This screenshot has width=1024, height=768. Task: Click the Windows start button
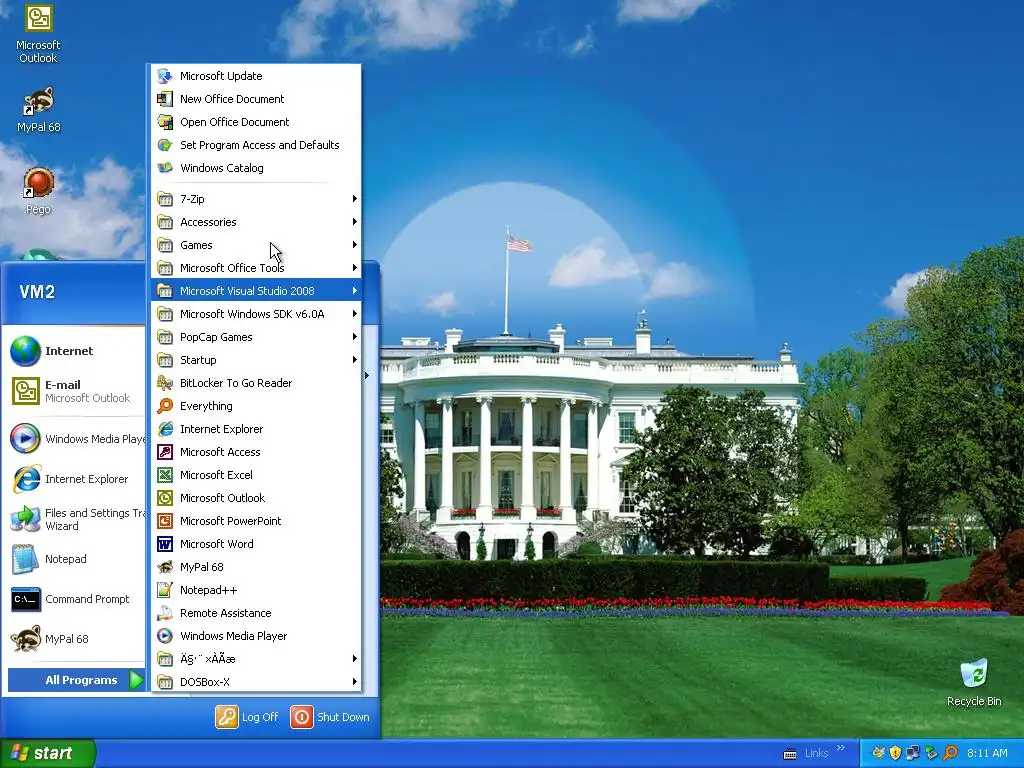[48, 753]
